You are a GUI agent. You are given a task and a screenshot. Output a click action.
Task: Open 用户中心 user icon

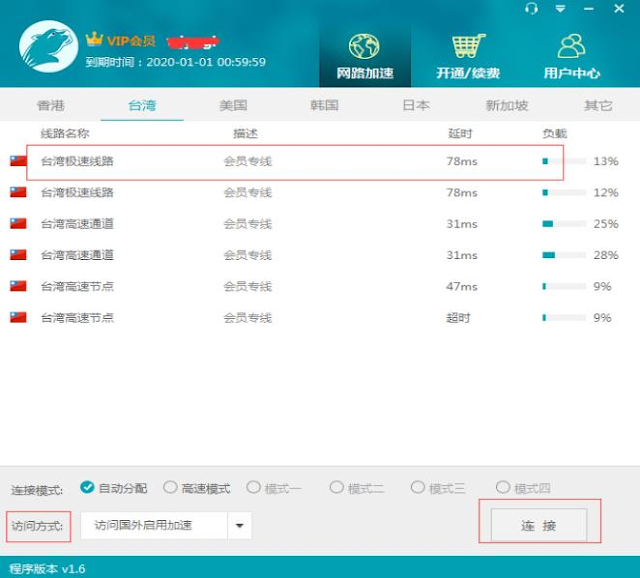point(571,47)
